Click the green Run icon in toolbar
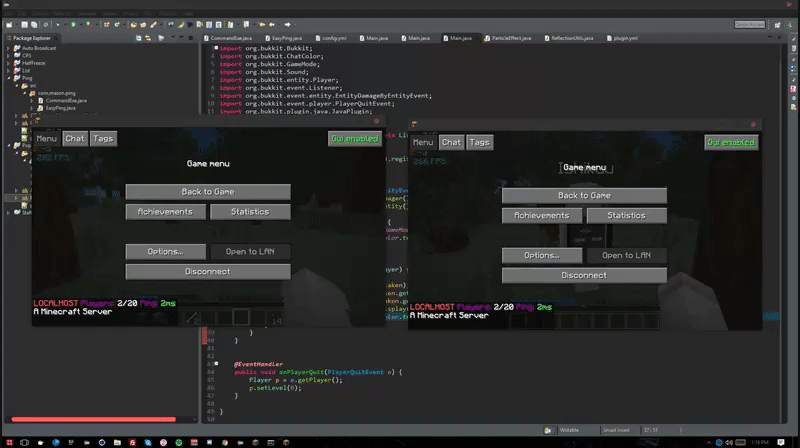This screenshot has height=448, width=800. pos(73,24)
